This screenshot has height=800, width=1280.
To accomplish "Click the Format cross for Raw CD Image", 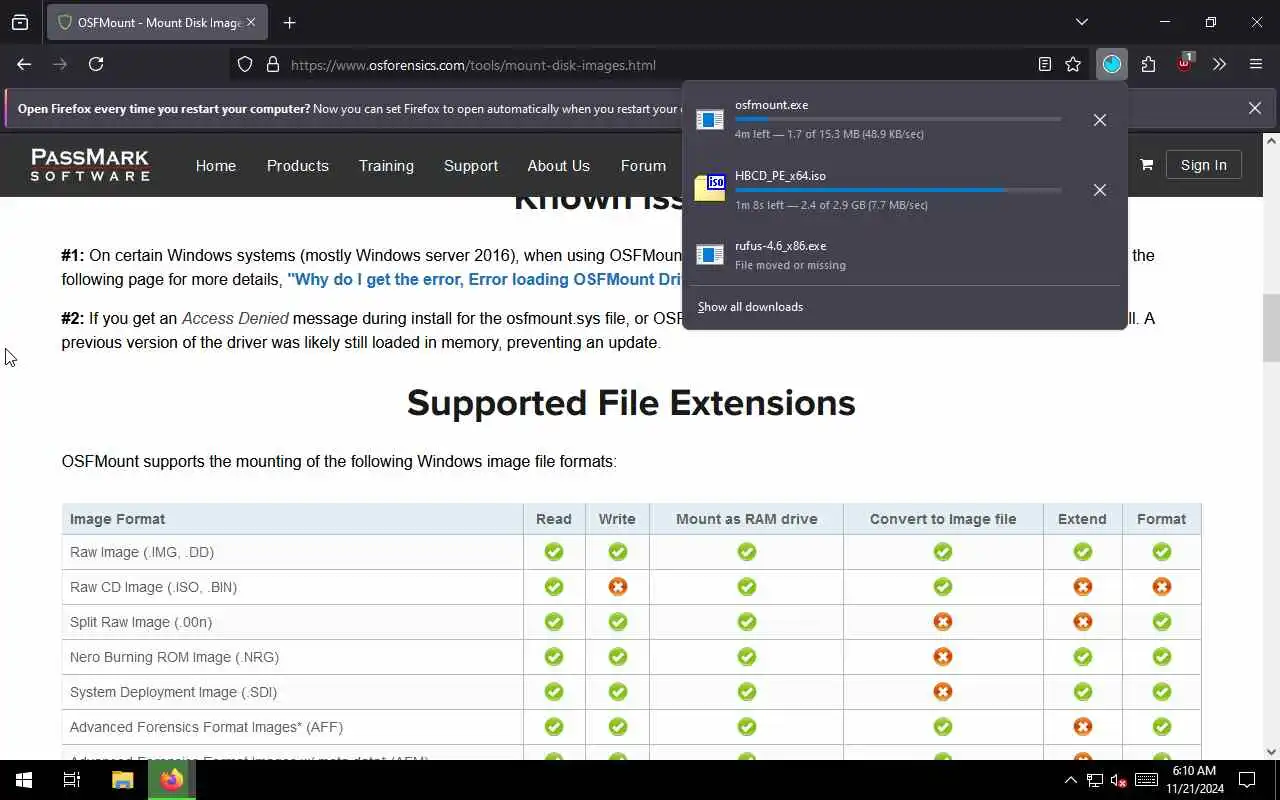I will click(1161, 587).
